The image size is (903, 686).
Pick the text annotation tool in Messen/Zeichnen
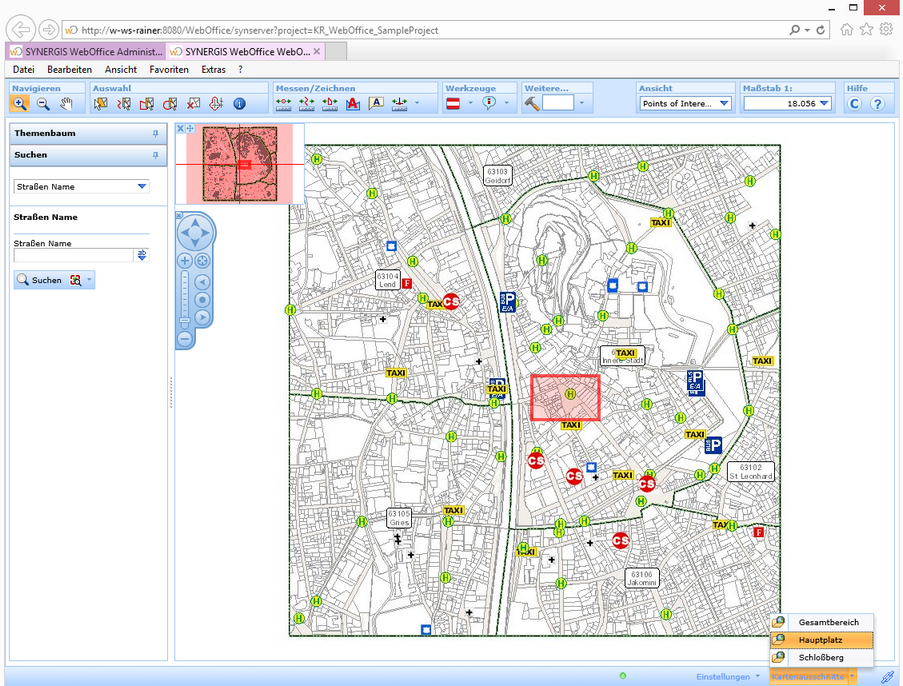(351, 103)
